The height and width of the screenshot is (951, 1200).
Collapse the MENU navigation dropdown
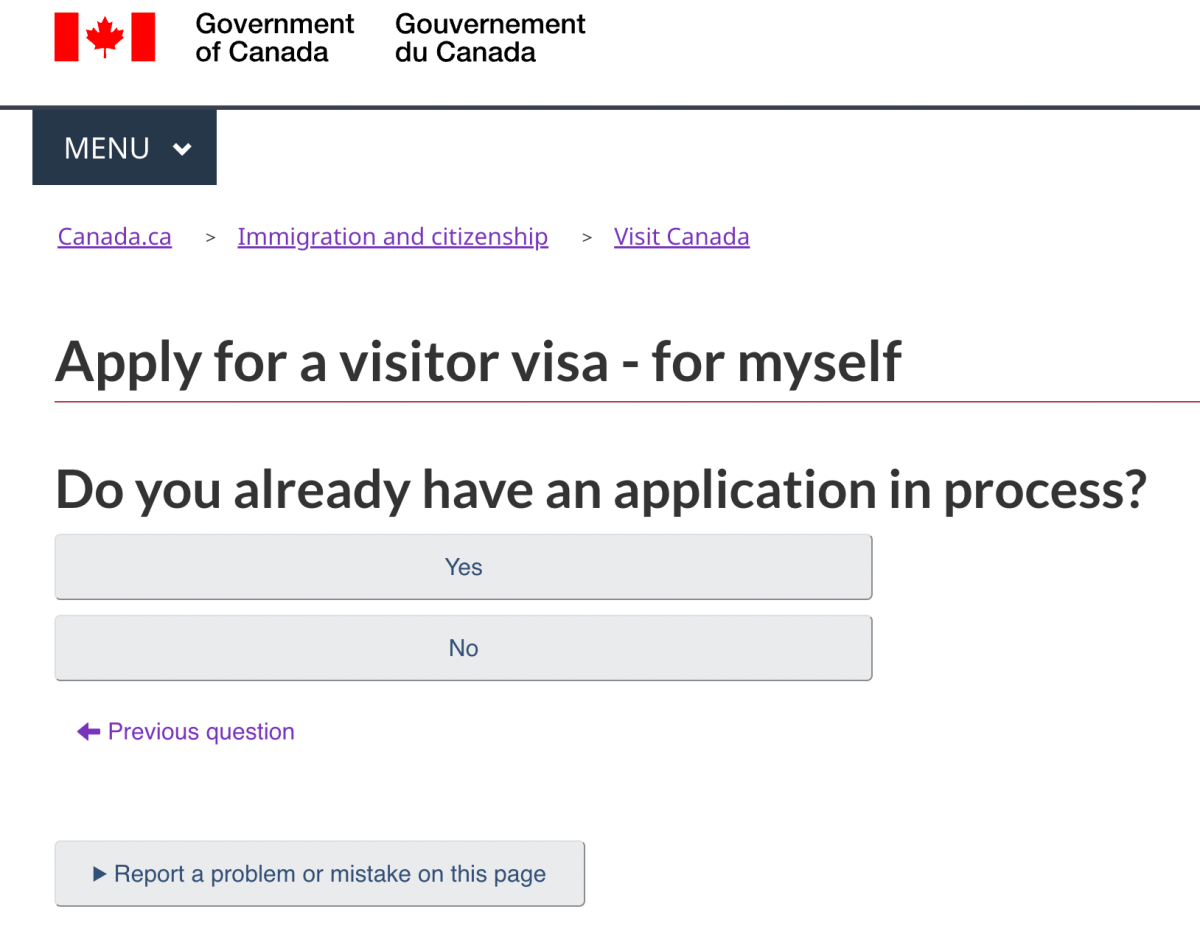(x=124, y=147)
